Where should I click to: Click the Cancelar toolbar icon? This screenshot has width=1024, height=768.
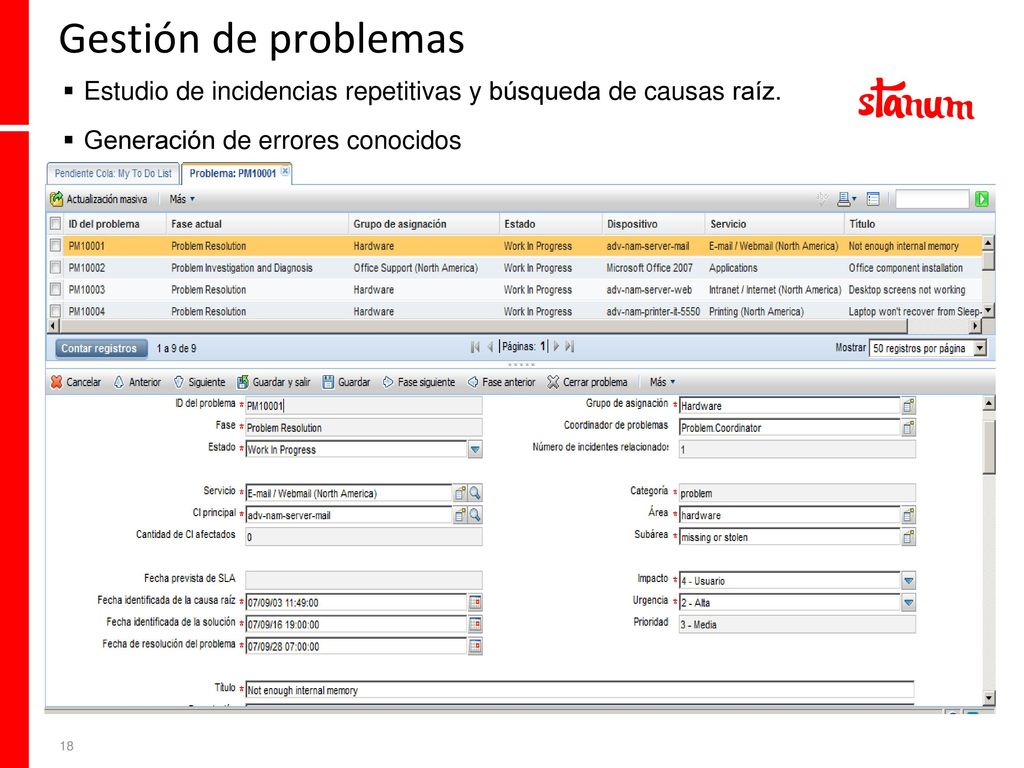tap(57, 382)
